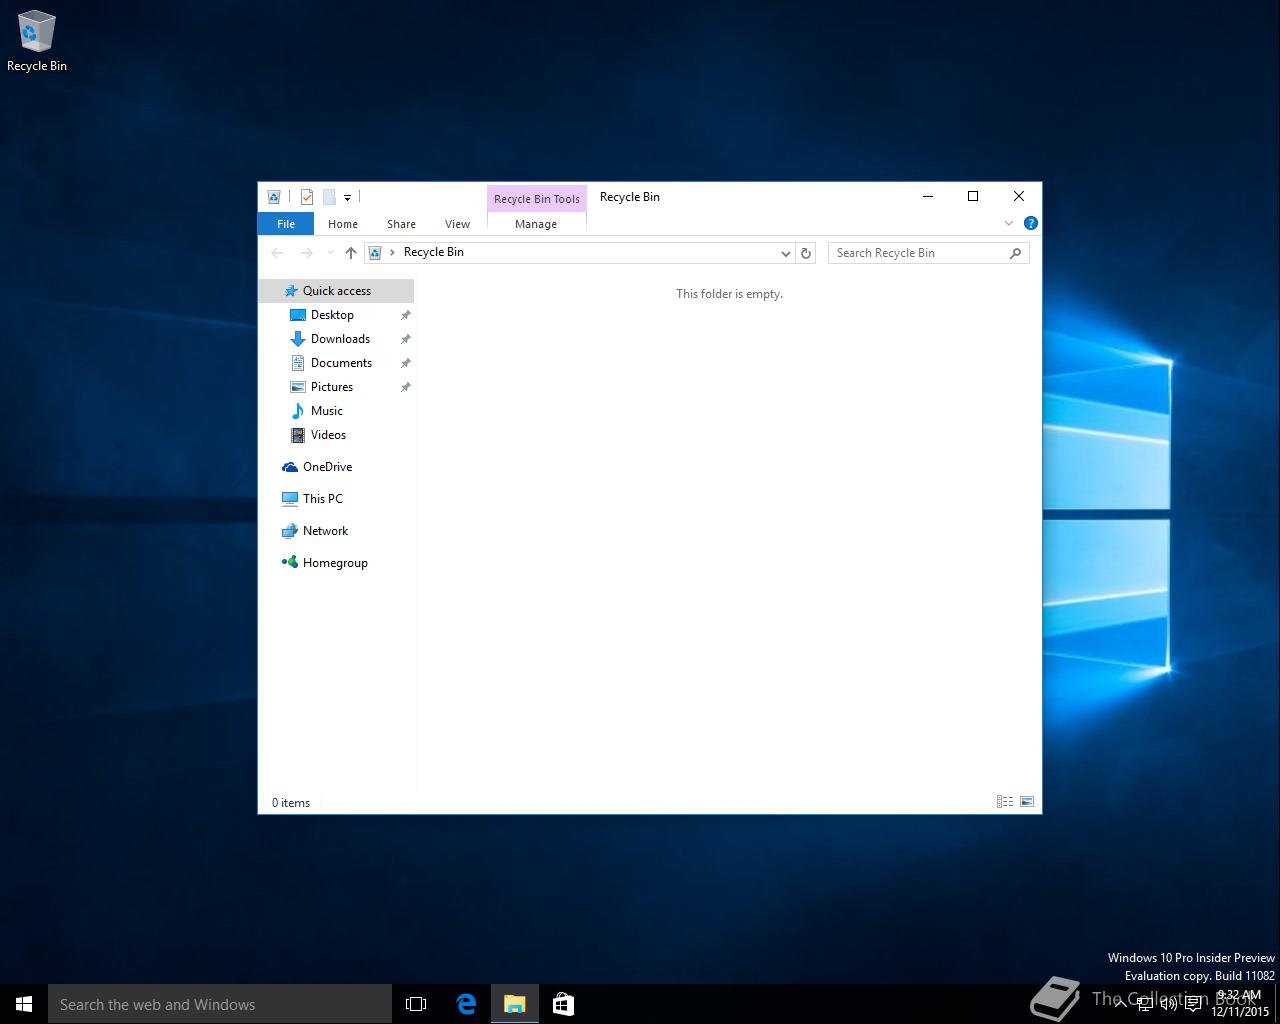This screenshot has width=1280, height=1024.
Task: Open Task View on the taskbar
Action: pos(416,1004)
